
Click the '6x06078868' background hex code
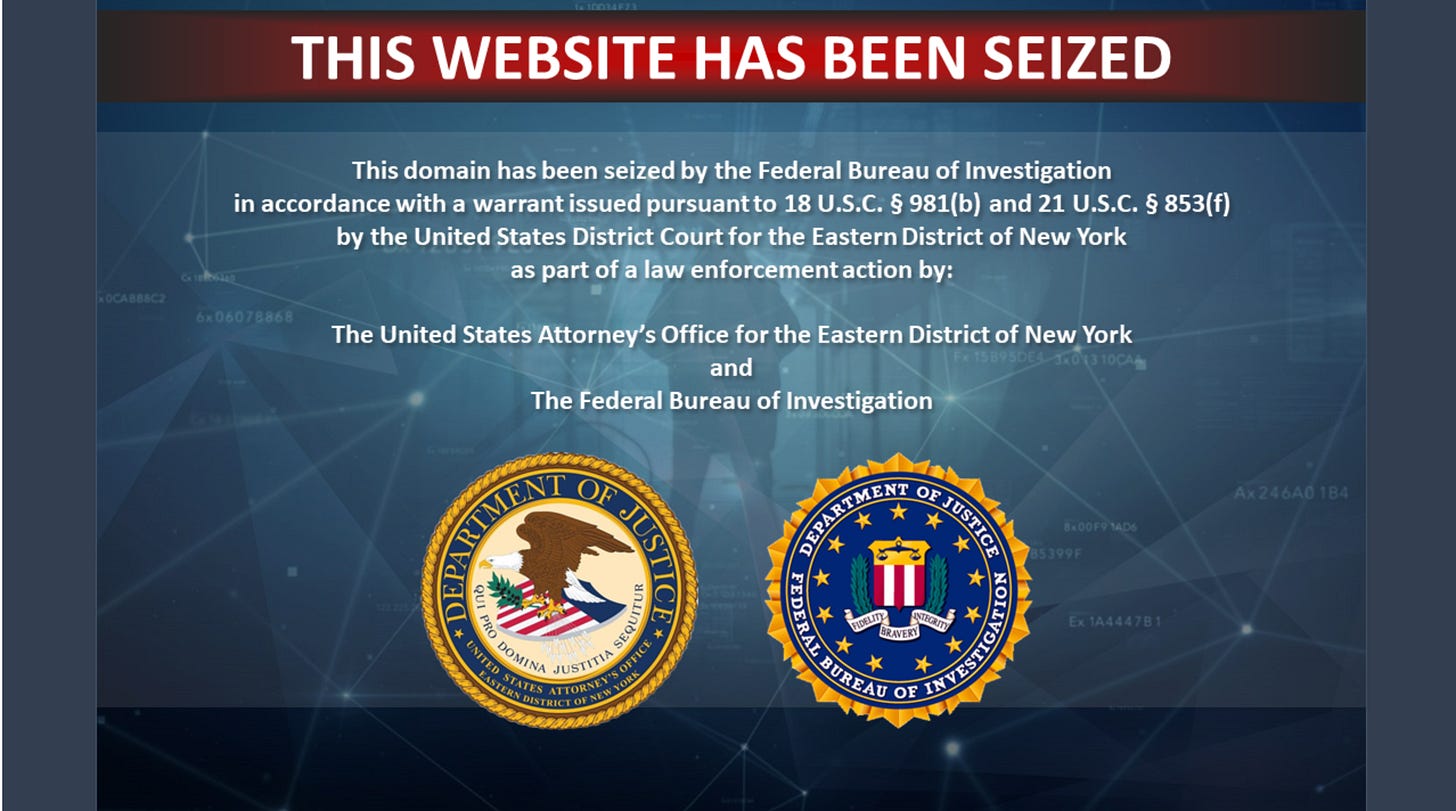(x=245, y=317)
